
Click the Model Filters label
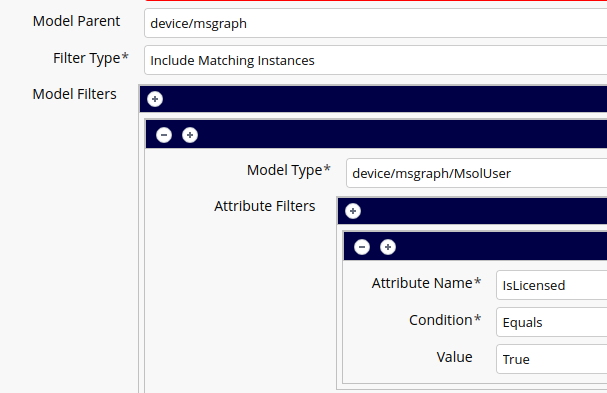tap(74, 94)
